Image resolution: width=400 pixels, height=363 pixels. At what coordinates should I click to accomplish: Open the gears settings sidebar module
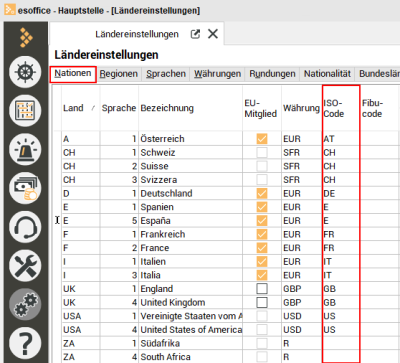25,304
